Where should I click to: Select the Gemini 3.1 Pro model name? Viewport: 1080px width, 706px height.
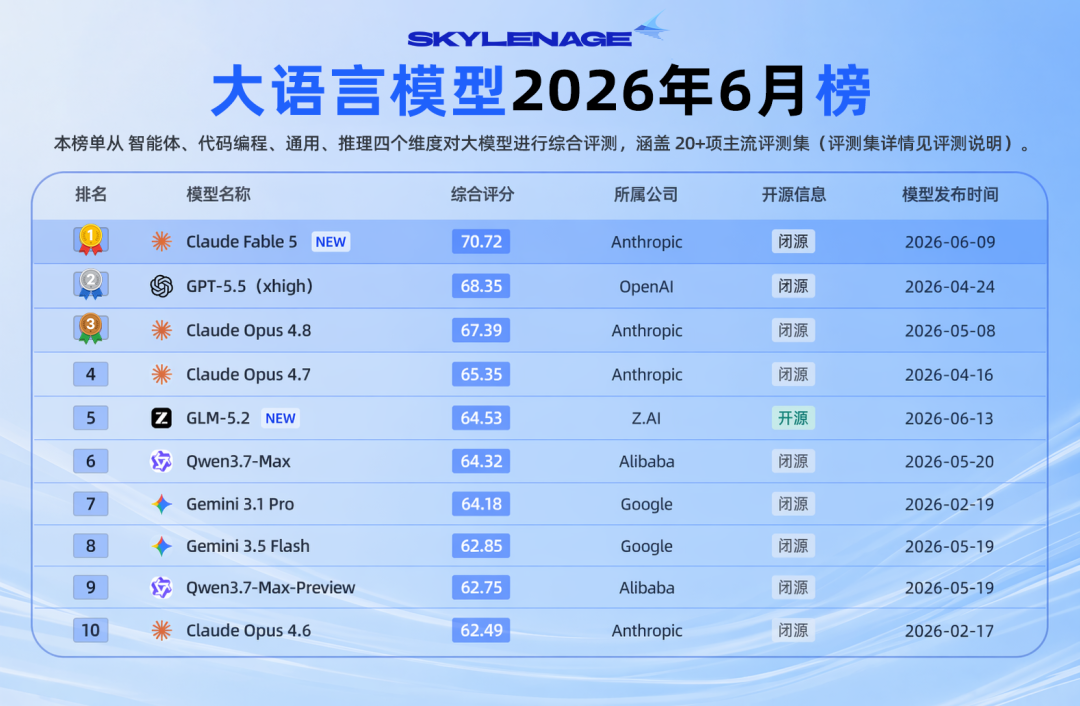point(240,504)
